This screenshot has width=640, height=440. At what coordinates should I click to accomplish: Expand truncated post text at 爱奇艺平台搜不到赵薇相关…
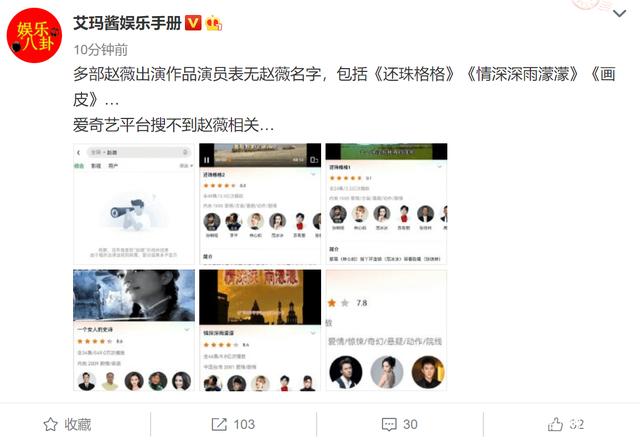173,125
